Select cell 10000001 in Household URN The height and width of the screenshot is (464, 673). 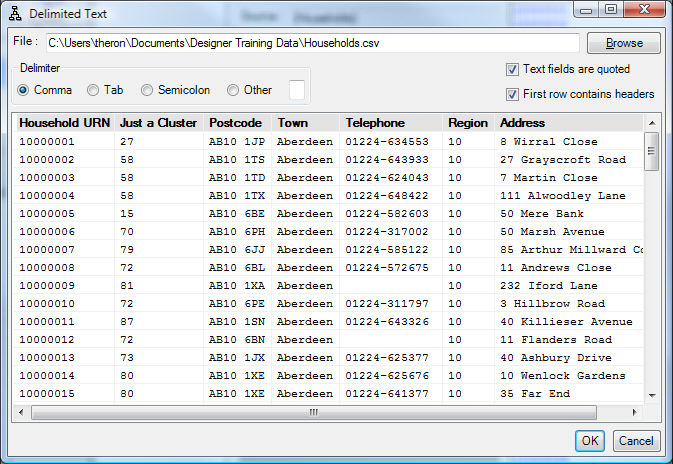point(47,142)
